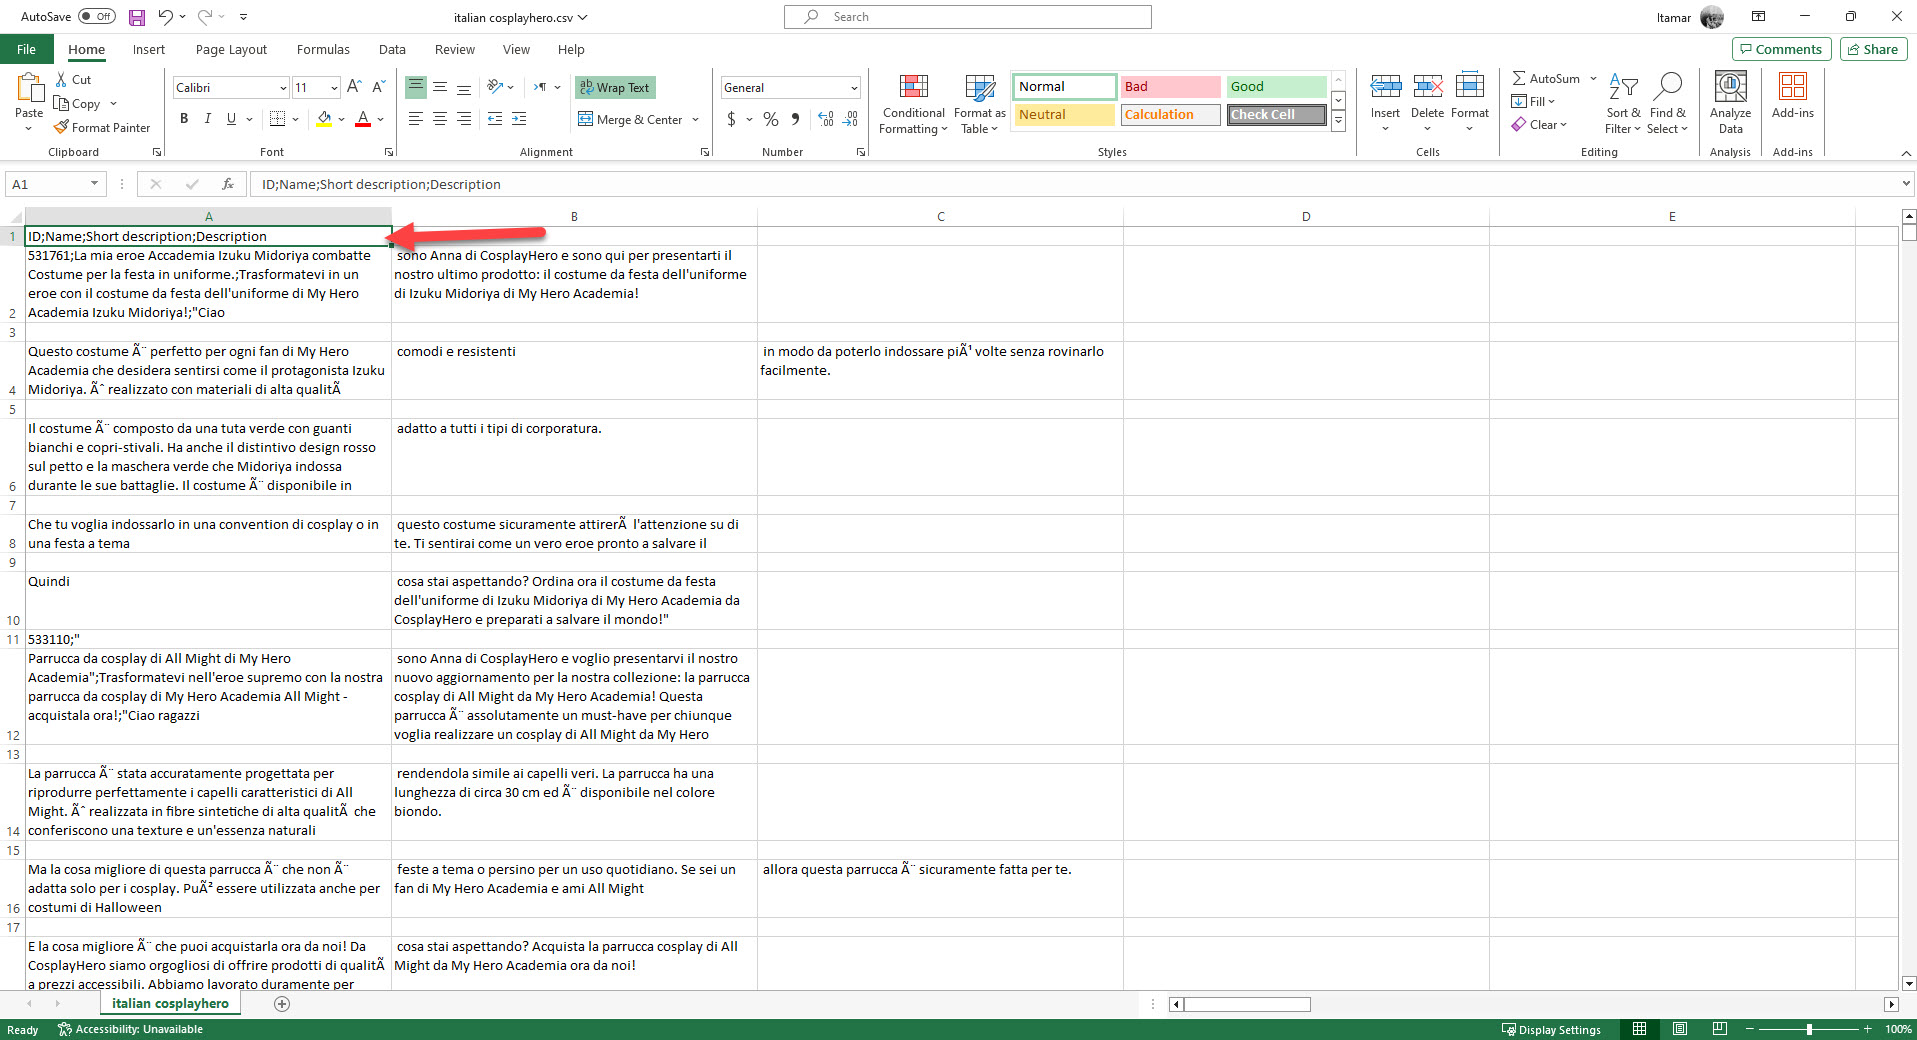1917x1040 pixels.
Task: Switch to Page Layout view in status bar
Action: pos(1680,1029)
